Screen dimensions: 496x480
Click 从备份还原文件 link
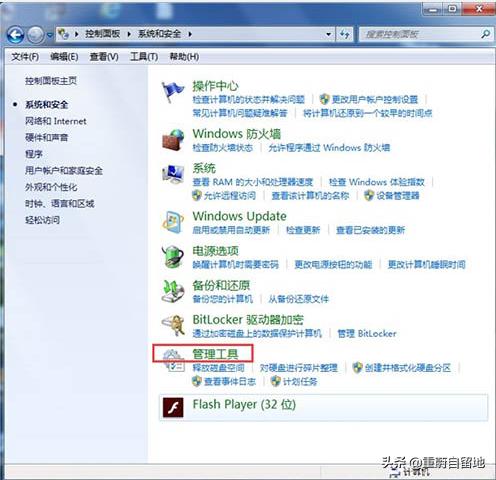[x=299, y=299]
